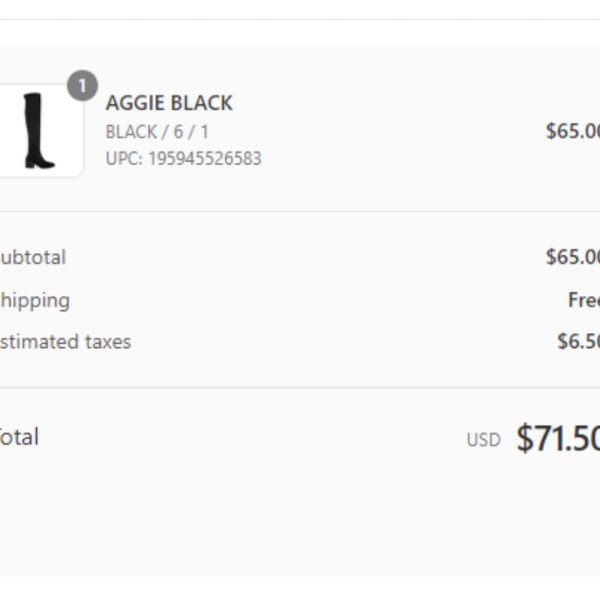This screenshot has height=600, width=600.
Task: Click the divider line below the product item
Action: coord(300,211)
